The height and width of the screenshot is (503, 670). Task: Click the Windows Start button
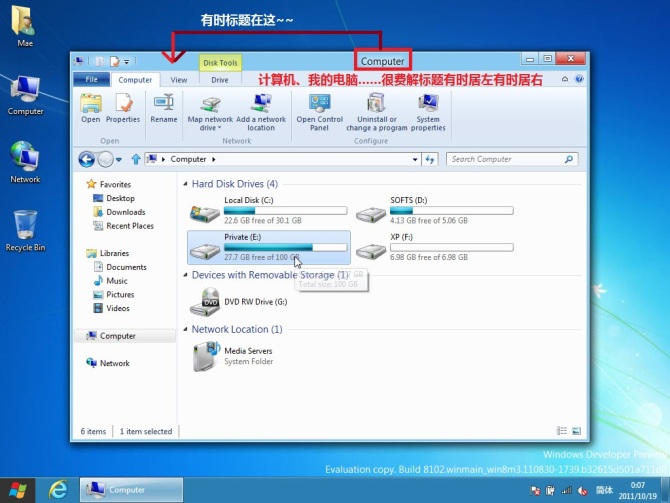pyautogui.click(x=17, y=490)
